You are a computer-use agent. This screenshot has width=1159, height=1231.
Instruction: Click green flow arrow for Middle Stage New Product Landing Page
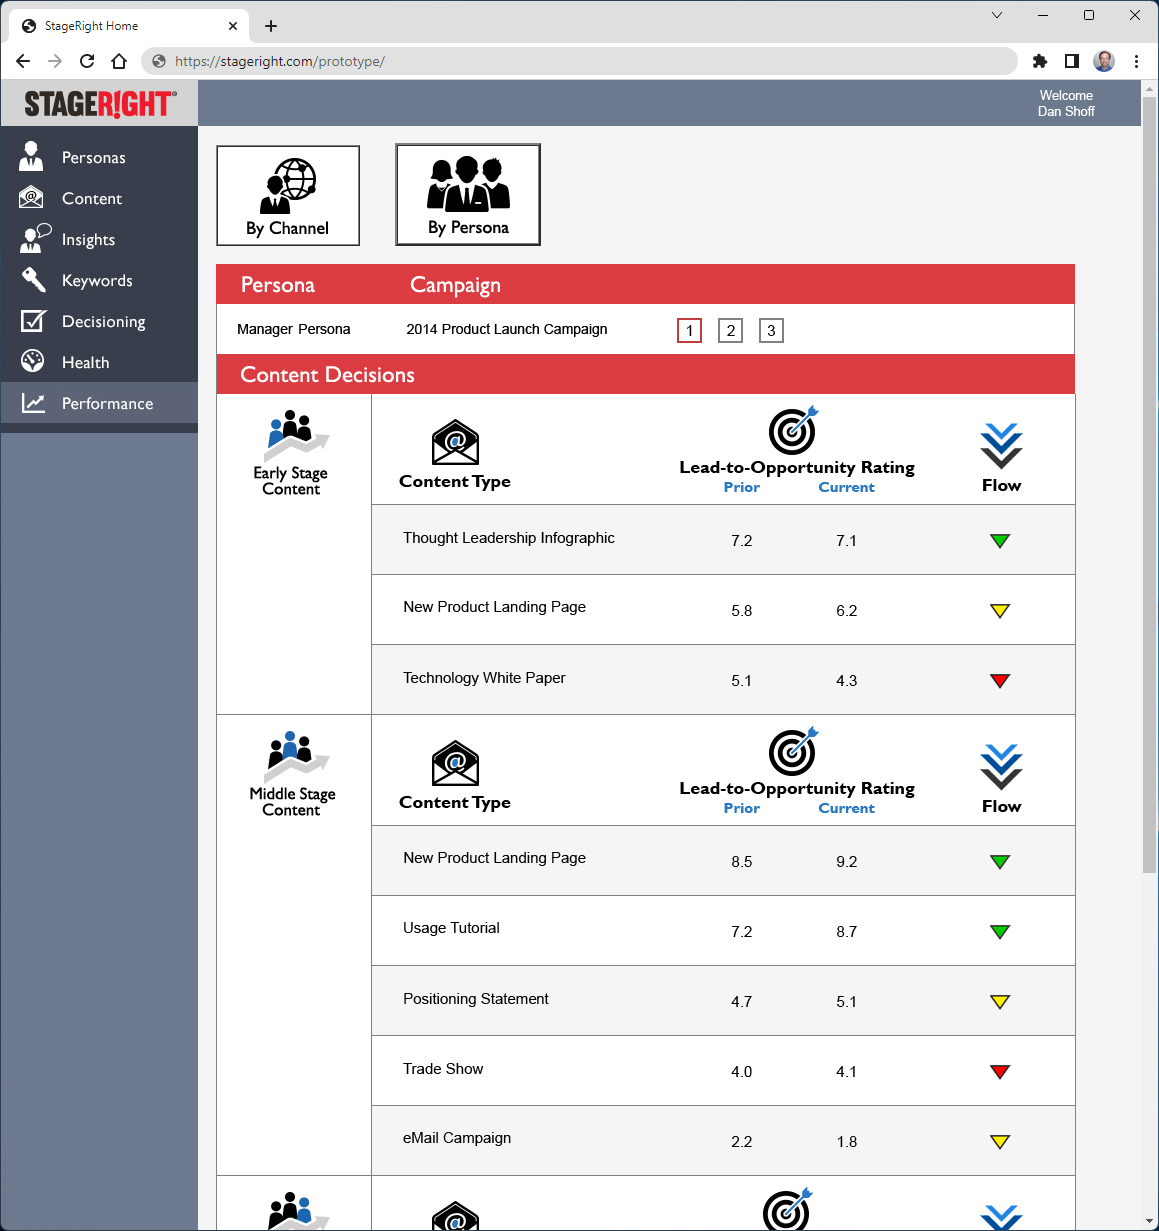[1000, 862]
